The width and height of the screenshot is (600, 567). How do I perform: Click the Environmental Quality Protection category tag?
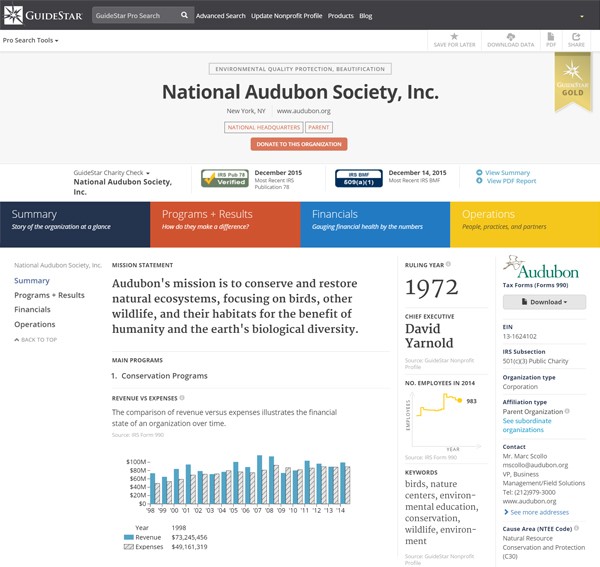tap(300, 69)
